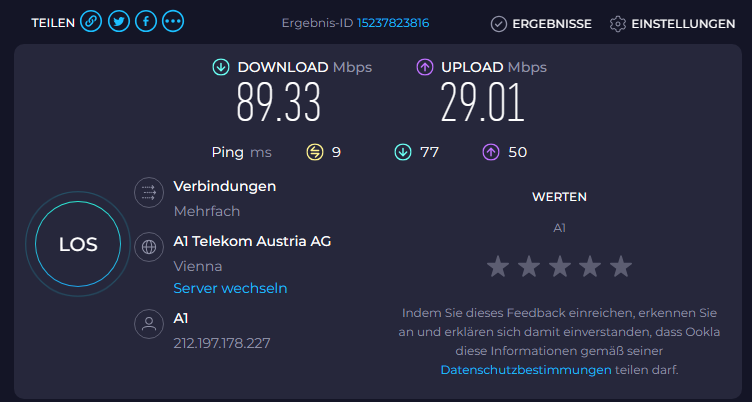Click the idle ping latency icon
752x402 pixels.
tap(315, 153)
